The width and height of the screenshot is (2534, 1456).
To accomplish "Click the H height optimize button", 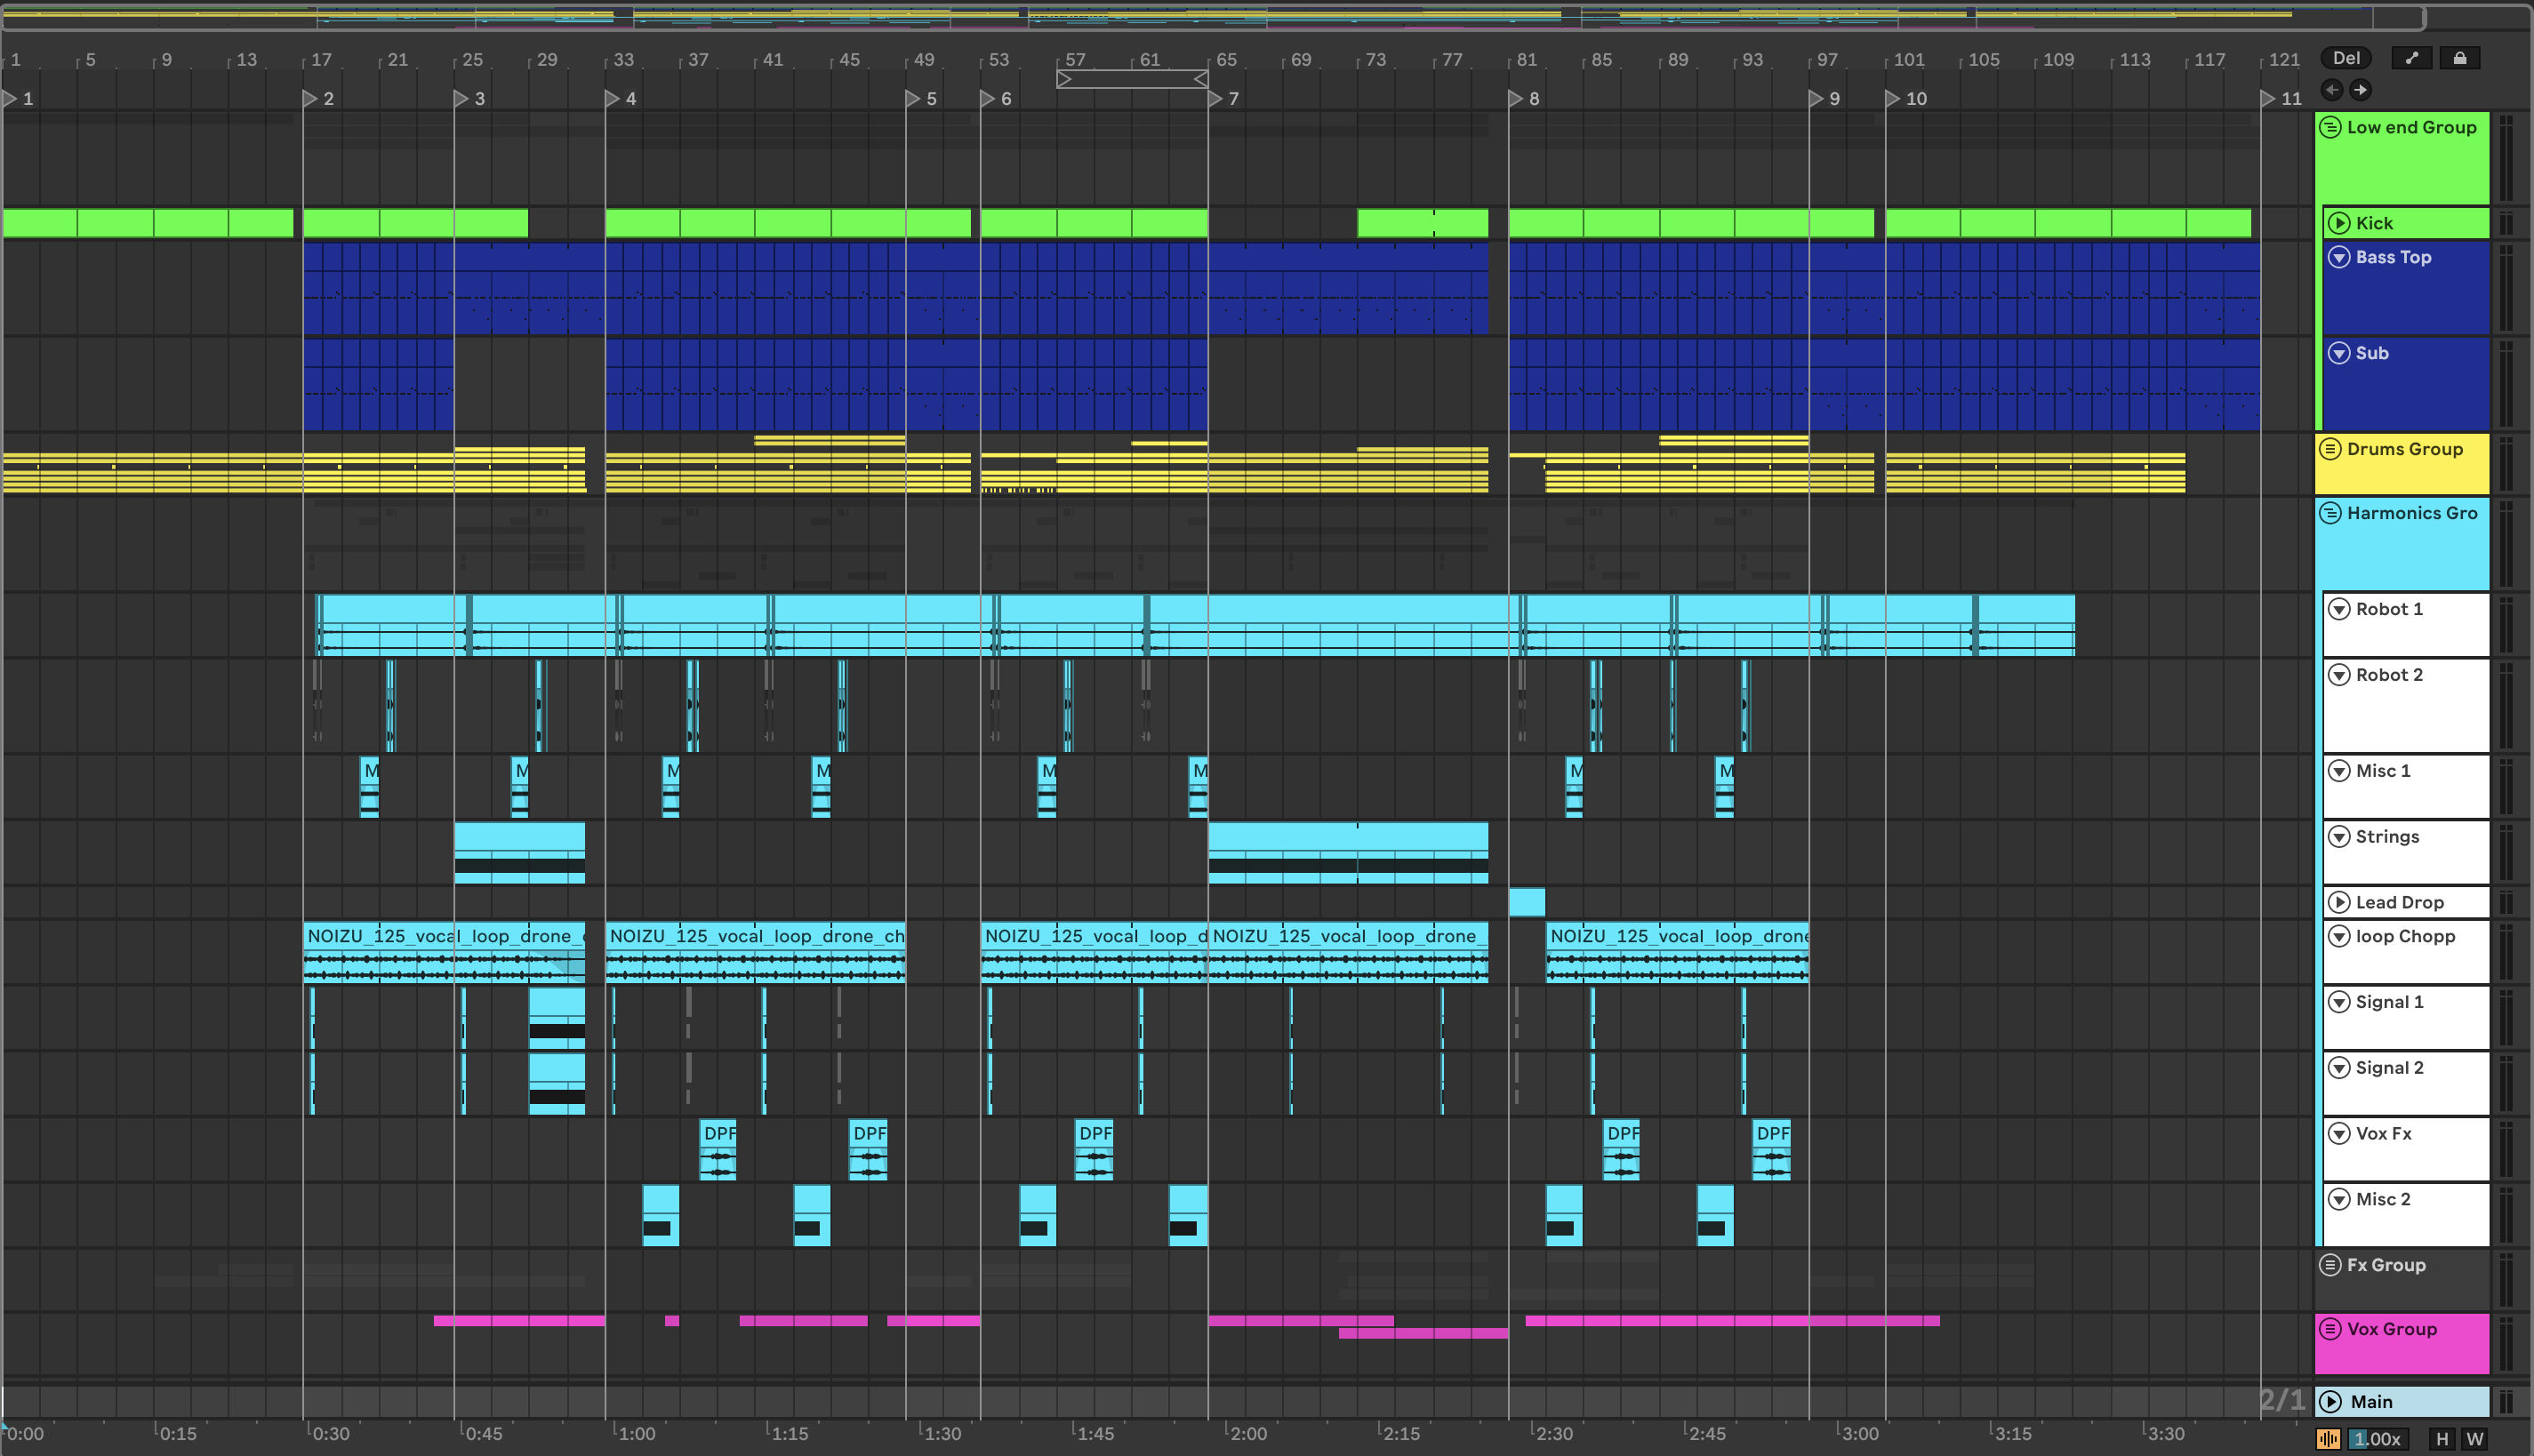I will pos(2441,1438).
